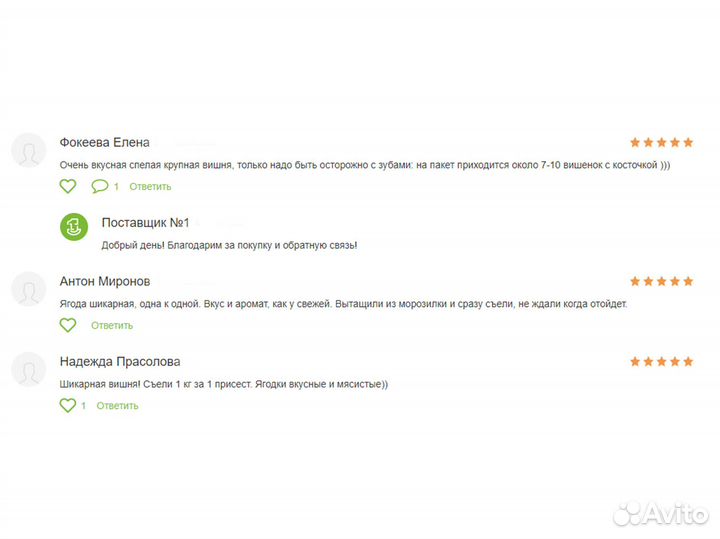Reply to Антон Миронов's review via Ответить
This screenshot has width=720, height=539.
pos(112,326)
